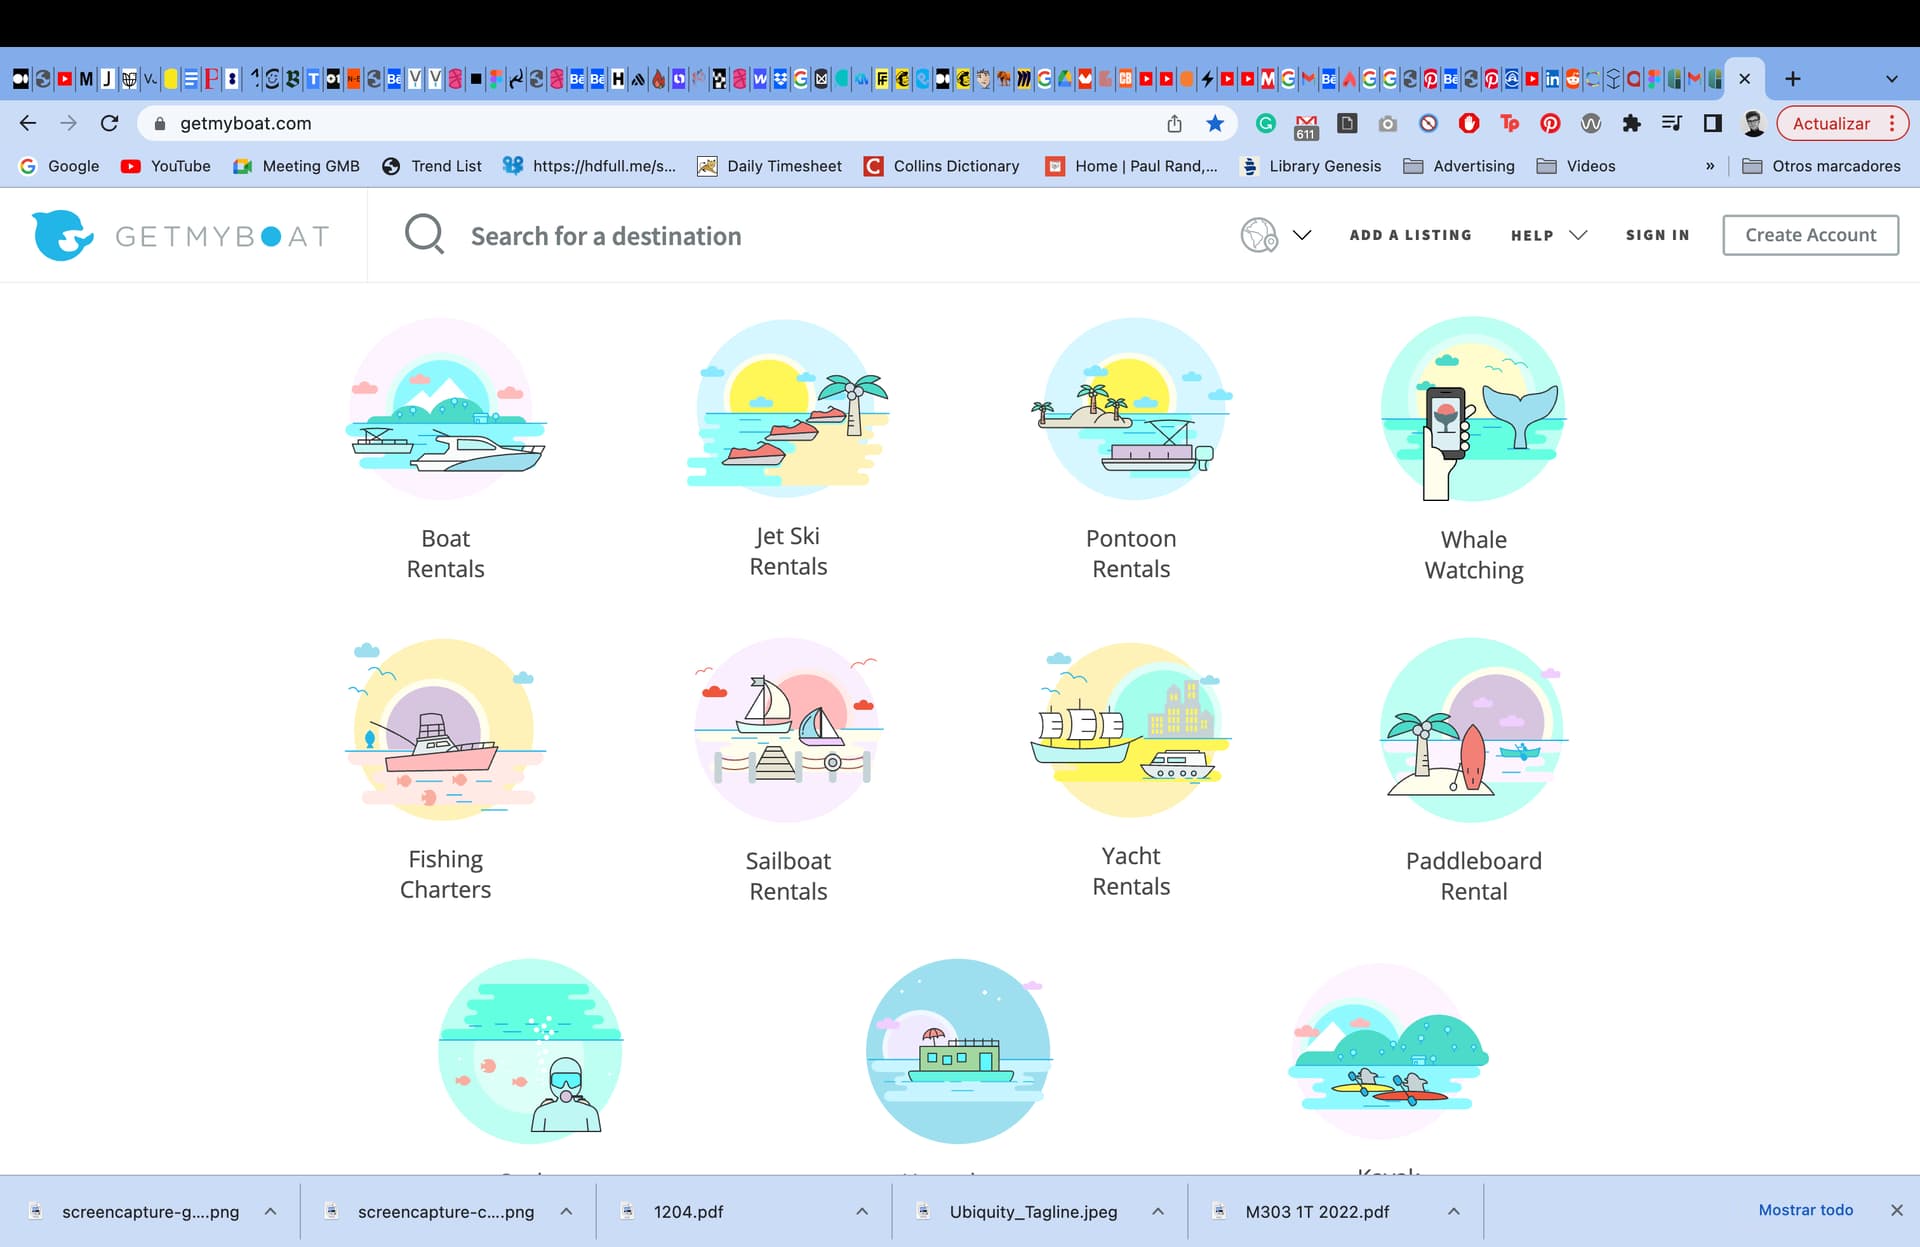Expand the HELP dropdown menu
The width and height of the screenshot is (1920, 1247).
coord(1548,235)
